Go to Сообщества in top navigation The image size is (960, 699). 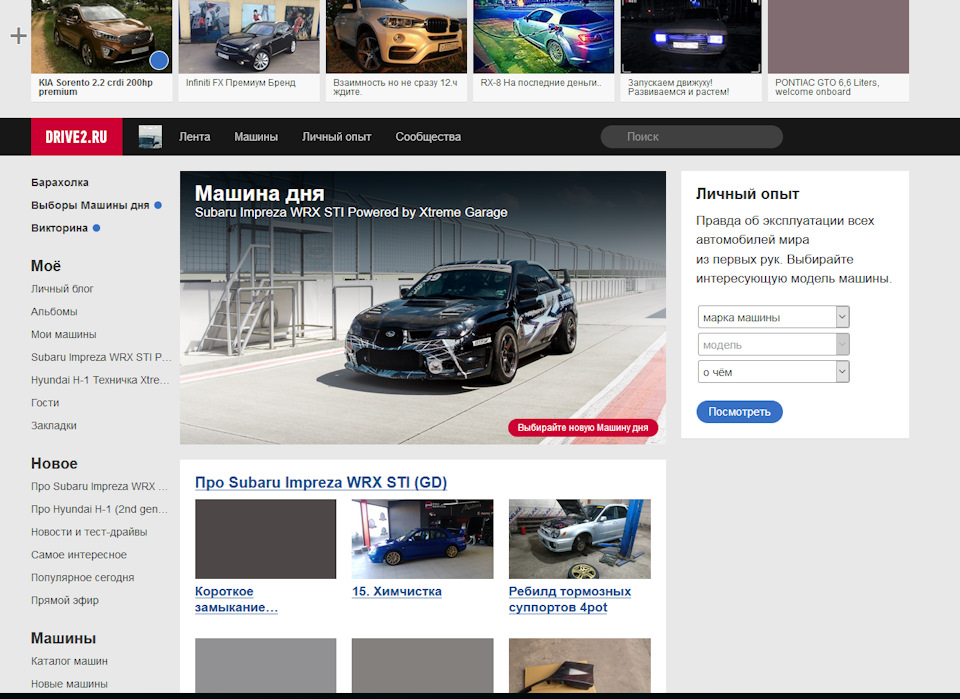(x=428, y=136)
